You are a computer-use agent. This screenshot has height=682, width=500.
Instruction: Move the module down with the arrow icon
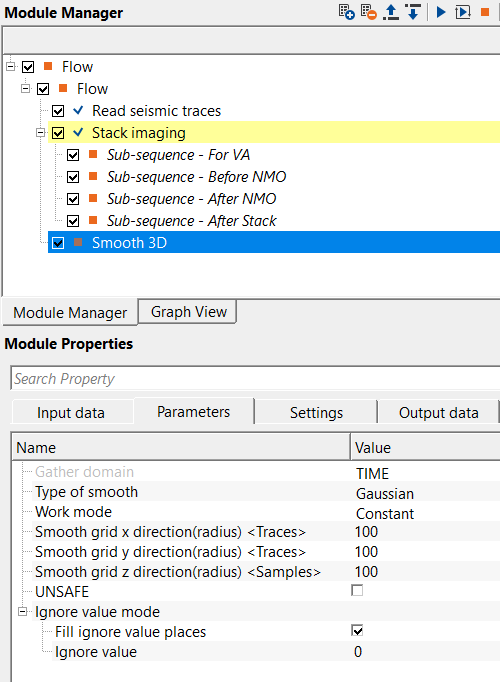[413, 12]
